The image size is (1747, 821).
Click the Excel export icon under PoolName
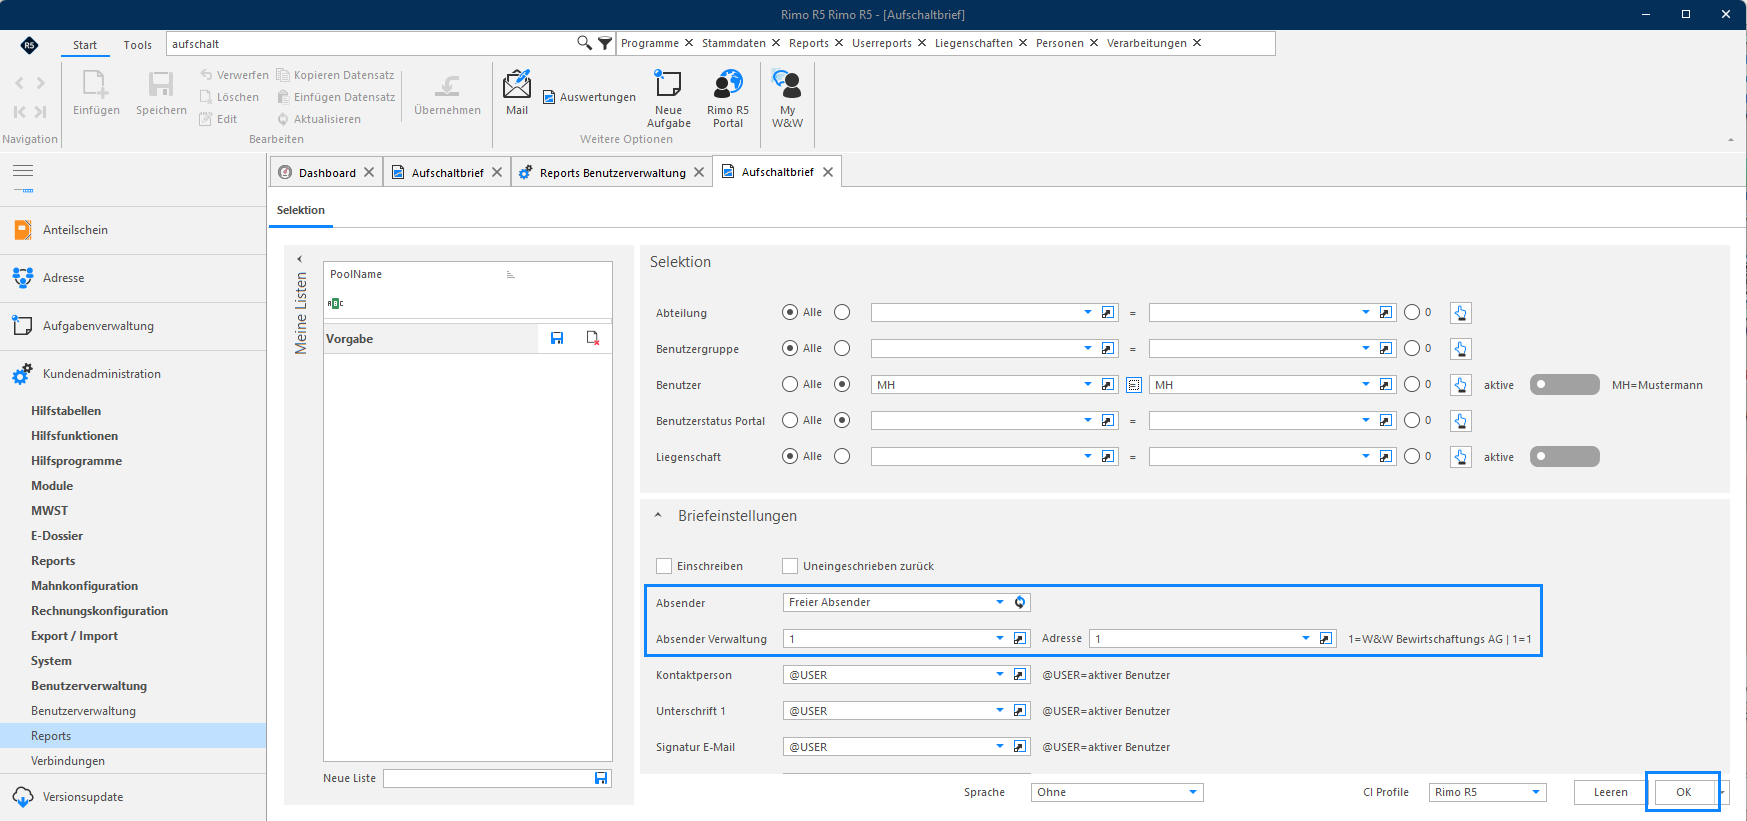coord(335,303)
